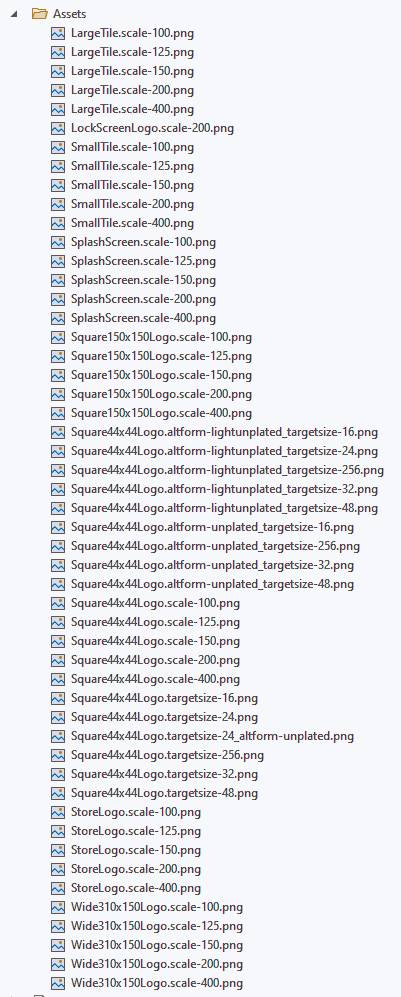Screen dimensions: 401x997
Task: Click image icon of SplashScreen.scale-150.png
Action: (x=58, y=280)
